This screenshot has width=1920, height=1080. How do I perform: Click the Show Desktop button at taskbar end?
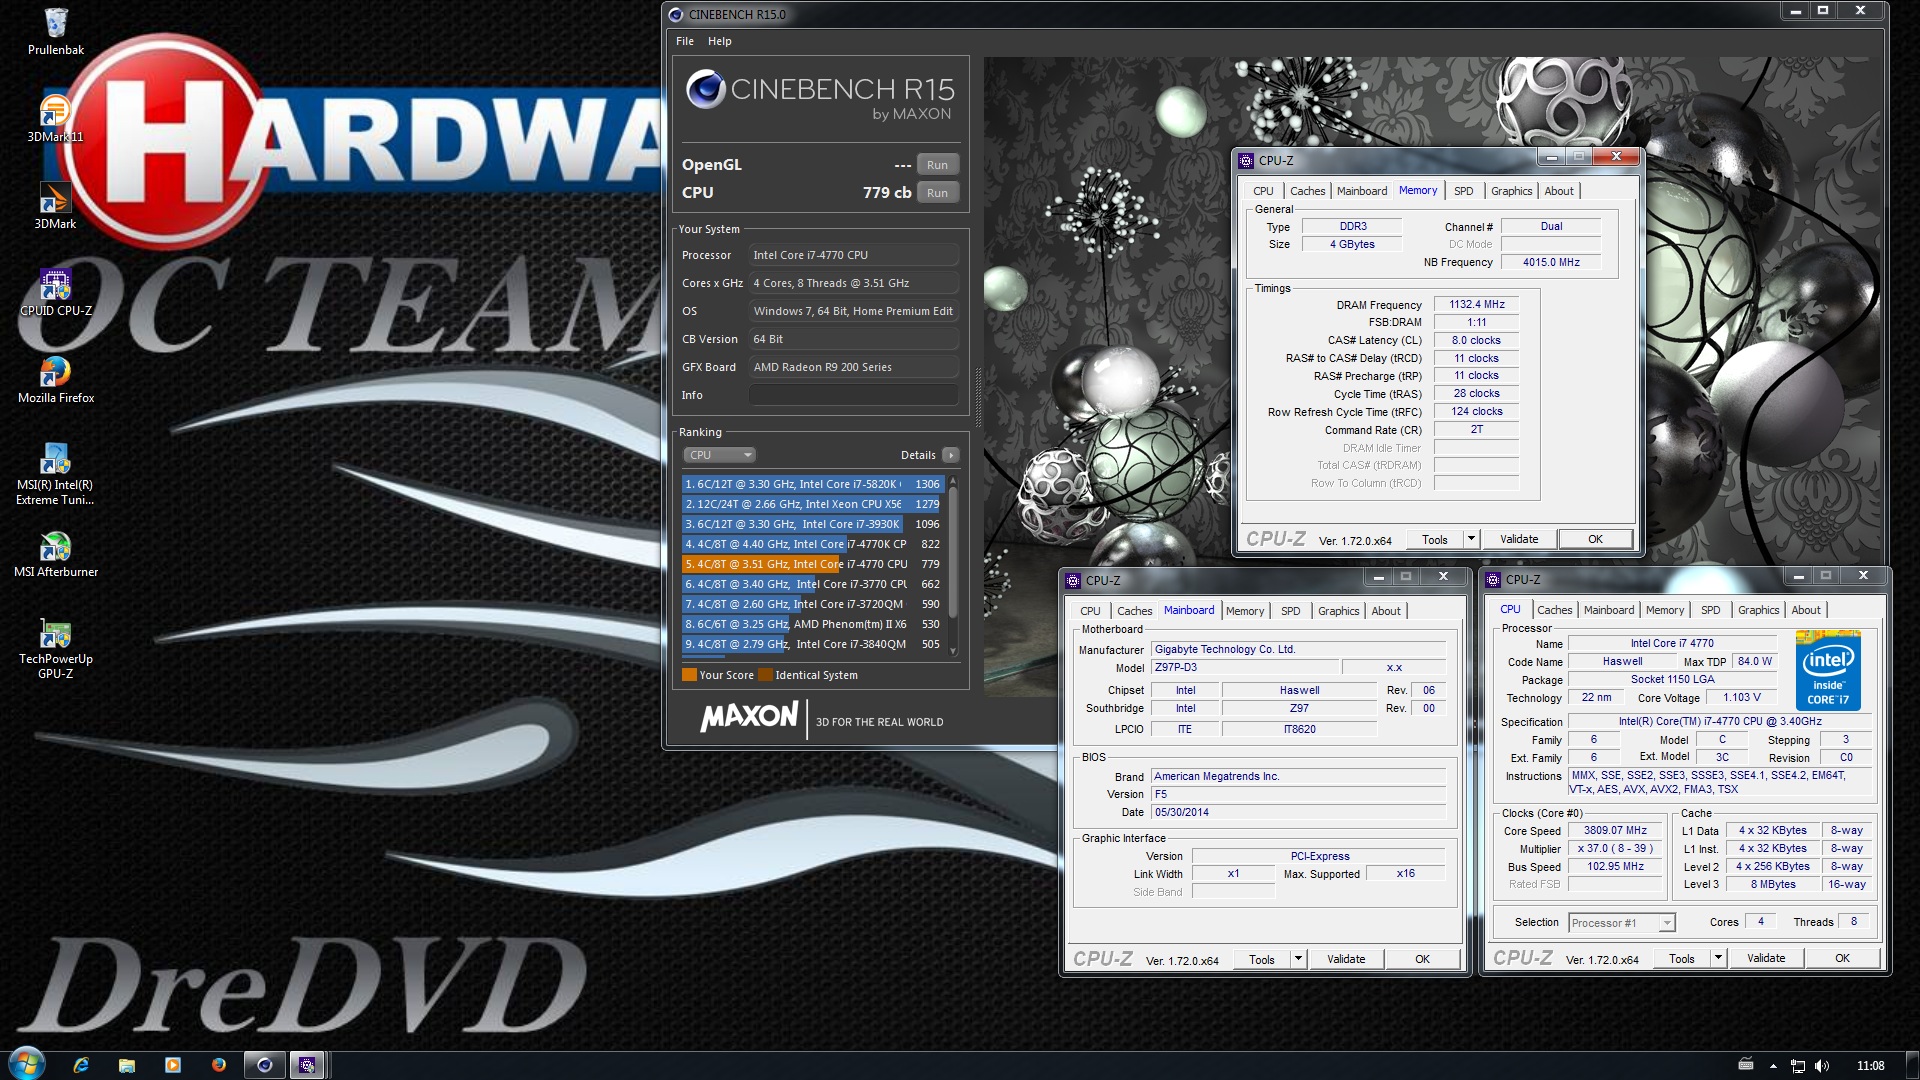(x=1913, y=1065)
